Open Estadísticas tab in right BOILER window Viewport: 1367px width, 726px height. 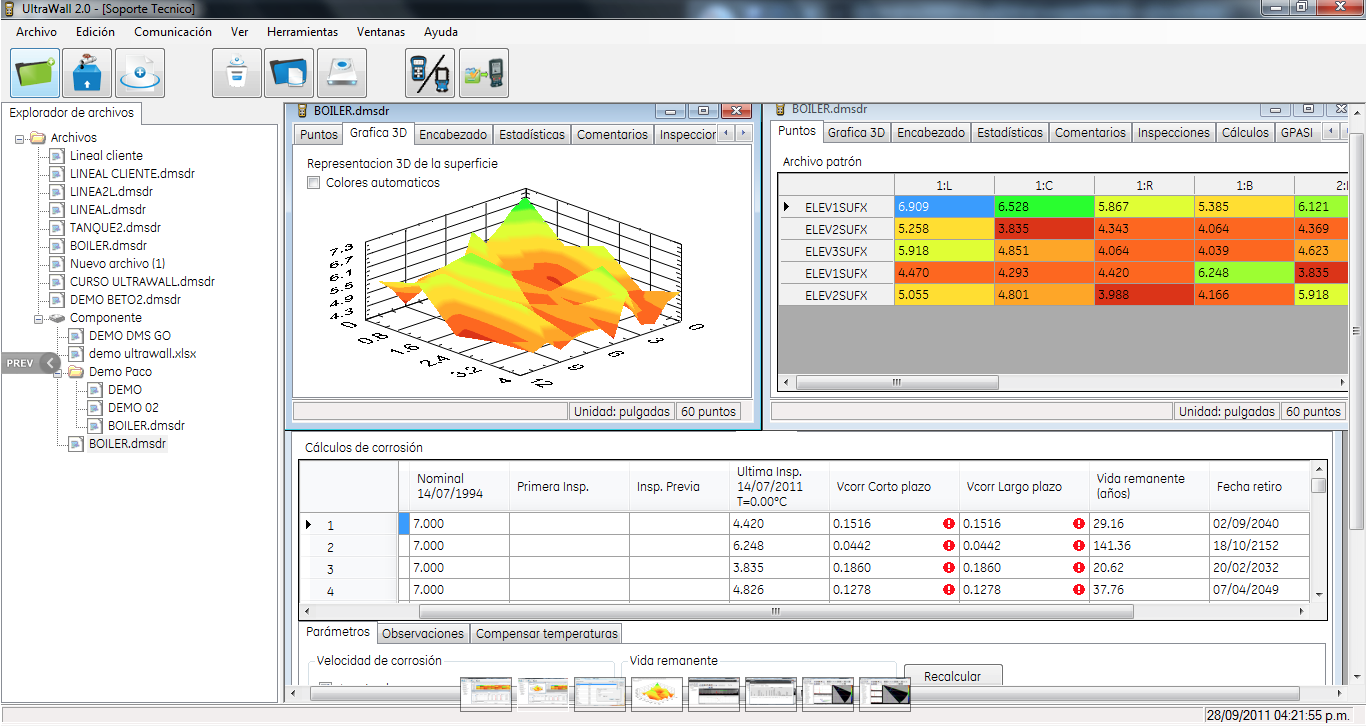point(1010,132)
